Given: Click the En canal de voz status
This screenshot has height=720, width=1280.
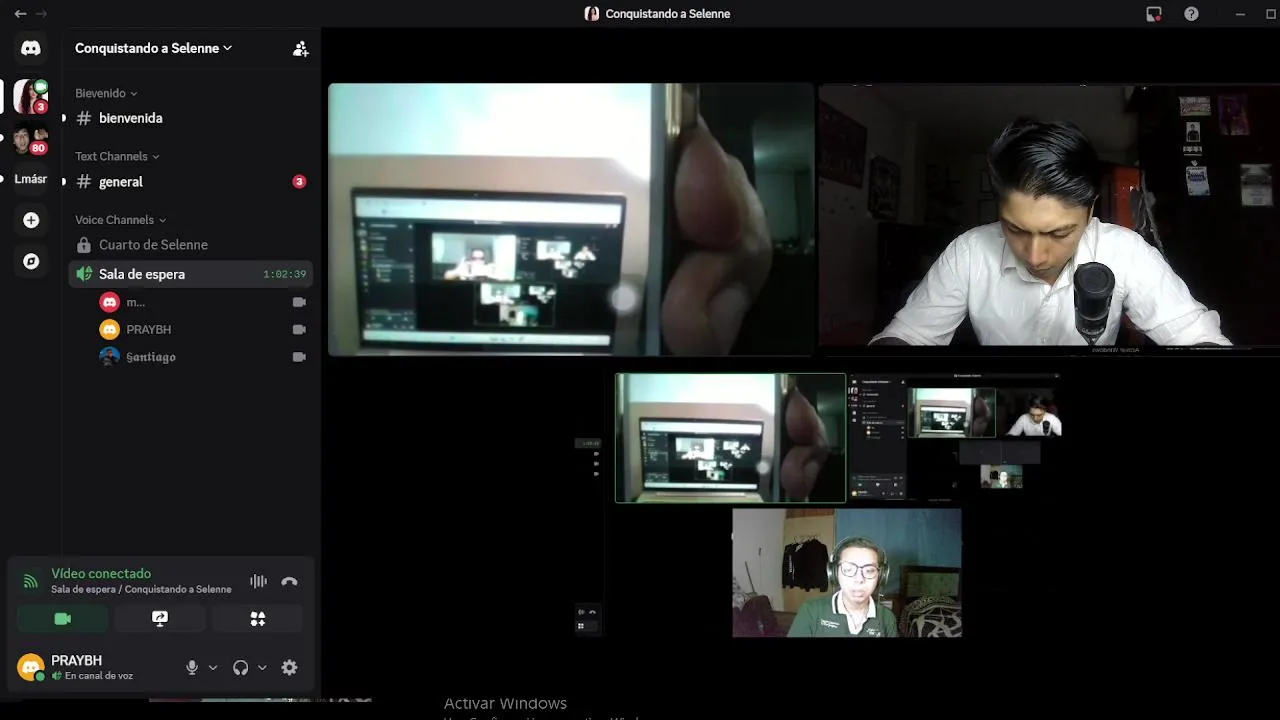Looking at the screenshot, I should point(98,676).
